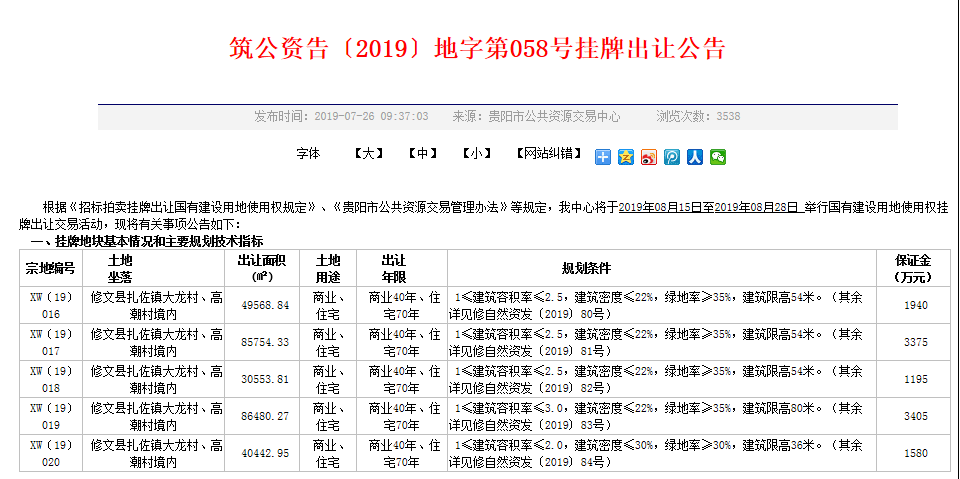Click the 筑公资告 058号 announcement title
Screen dimensions: 960x479
478,48
